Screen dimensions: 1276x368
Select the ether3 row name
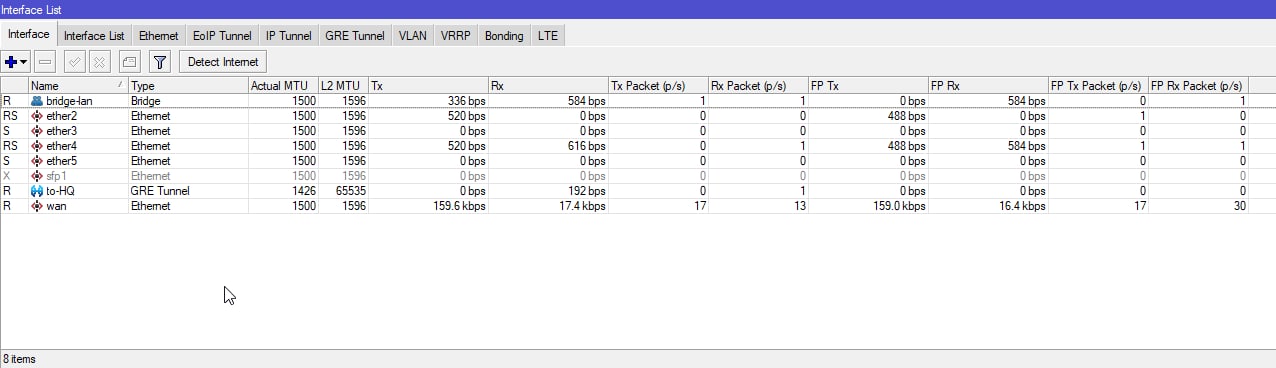[61, 131]
